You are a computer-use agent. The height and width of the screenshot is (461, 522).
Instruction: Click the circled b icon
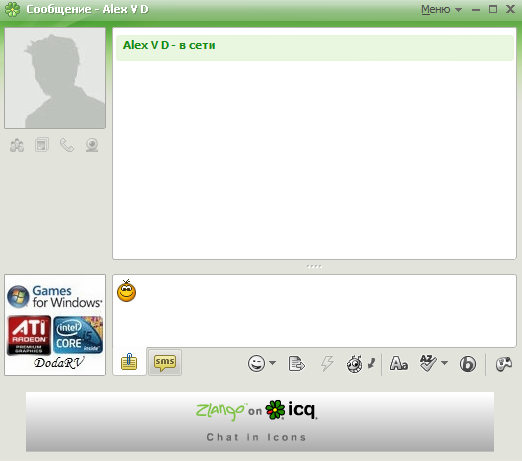(x=468, y=364)
